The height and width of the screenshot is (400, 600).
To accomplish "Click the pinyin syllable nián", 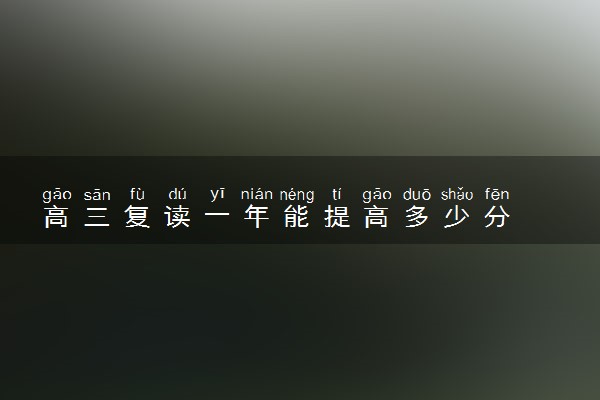I will click(257, 194).
